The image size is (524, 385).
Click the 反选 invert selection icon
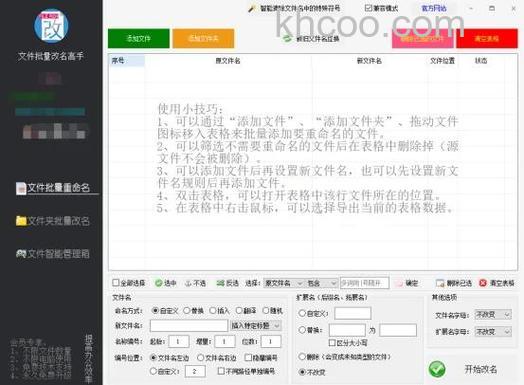(x=220, y=283)
